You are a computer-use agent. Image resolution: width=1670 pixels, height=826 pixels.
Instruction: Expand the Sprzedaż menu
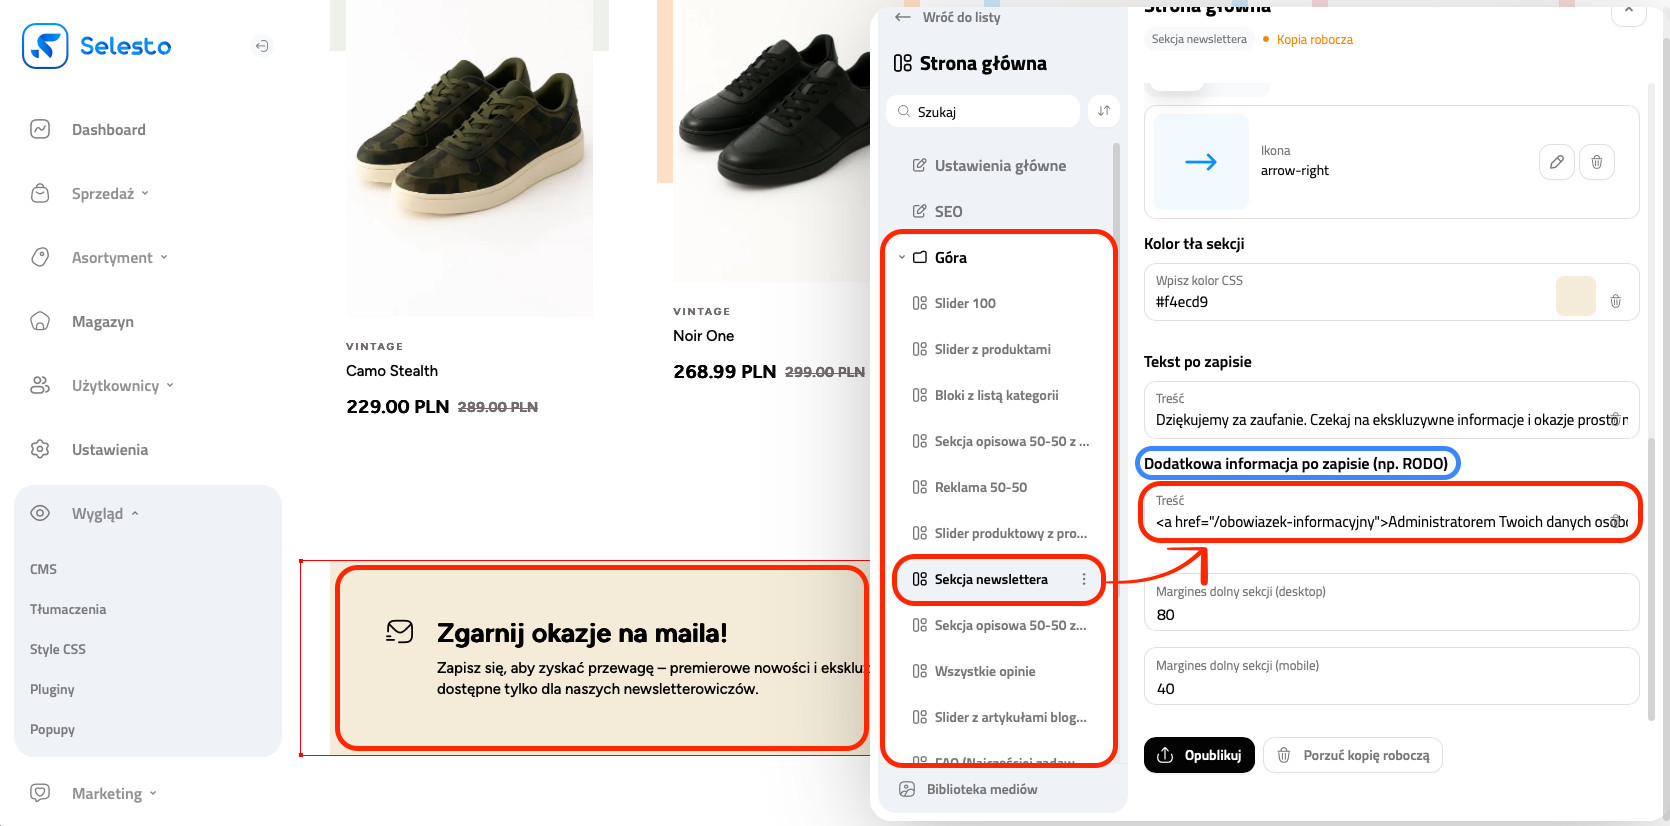[x=110, y=194]
